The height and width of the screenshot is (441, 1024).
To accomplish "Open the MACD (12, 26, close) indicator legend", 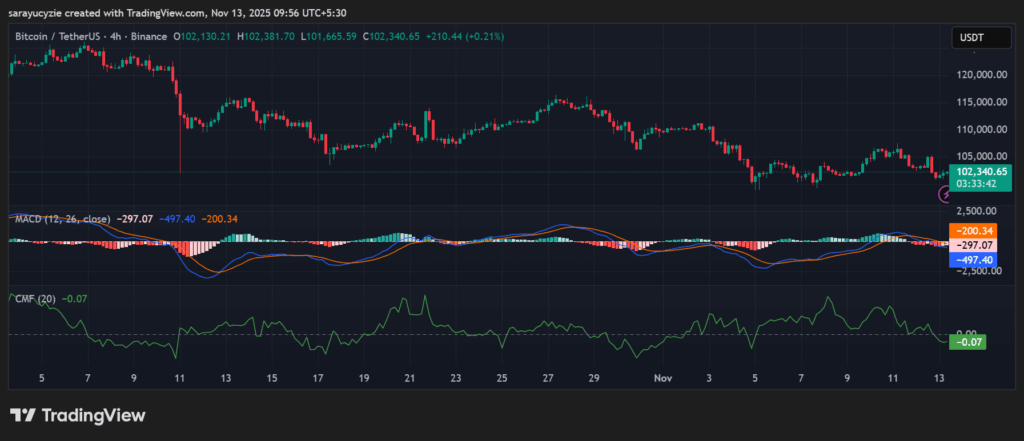I will [x=62, y=218].
